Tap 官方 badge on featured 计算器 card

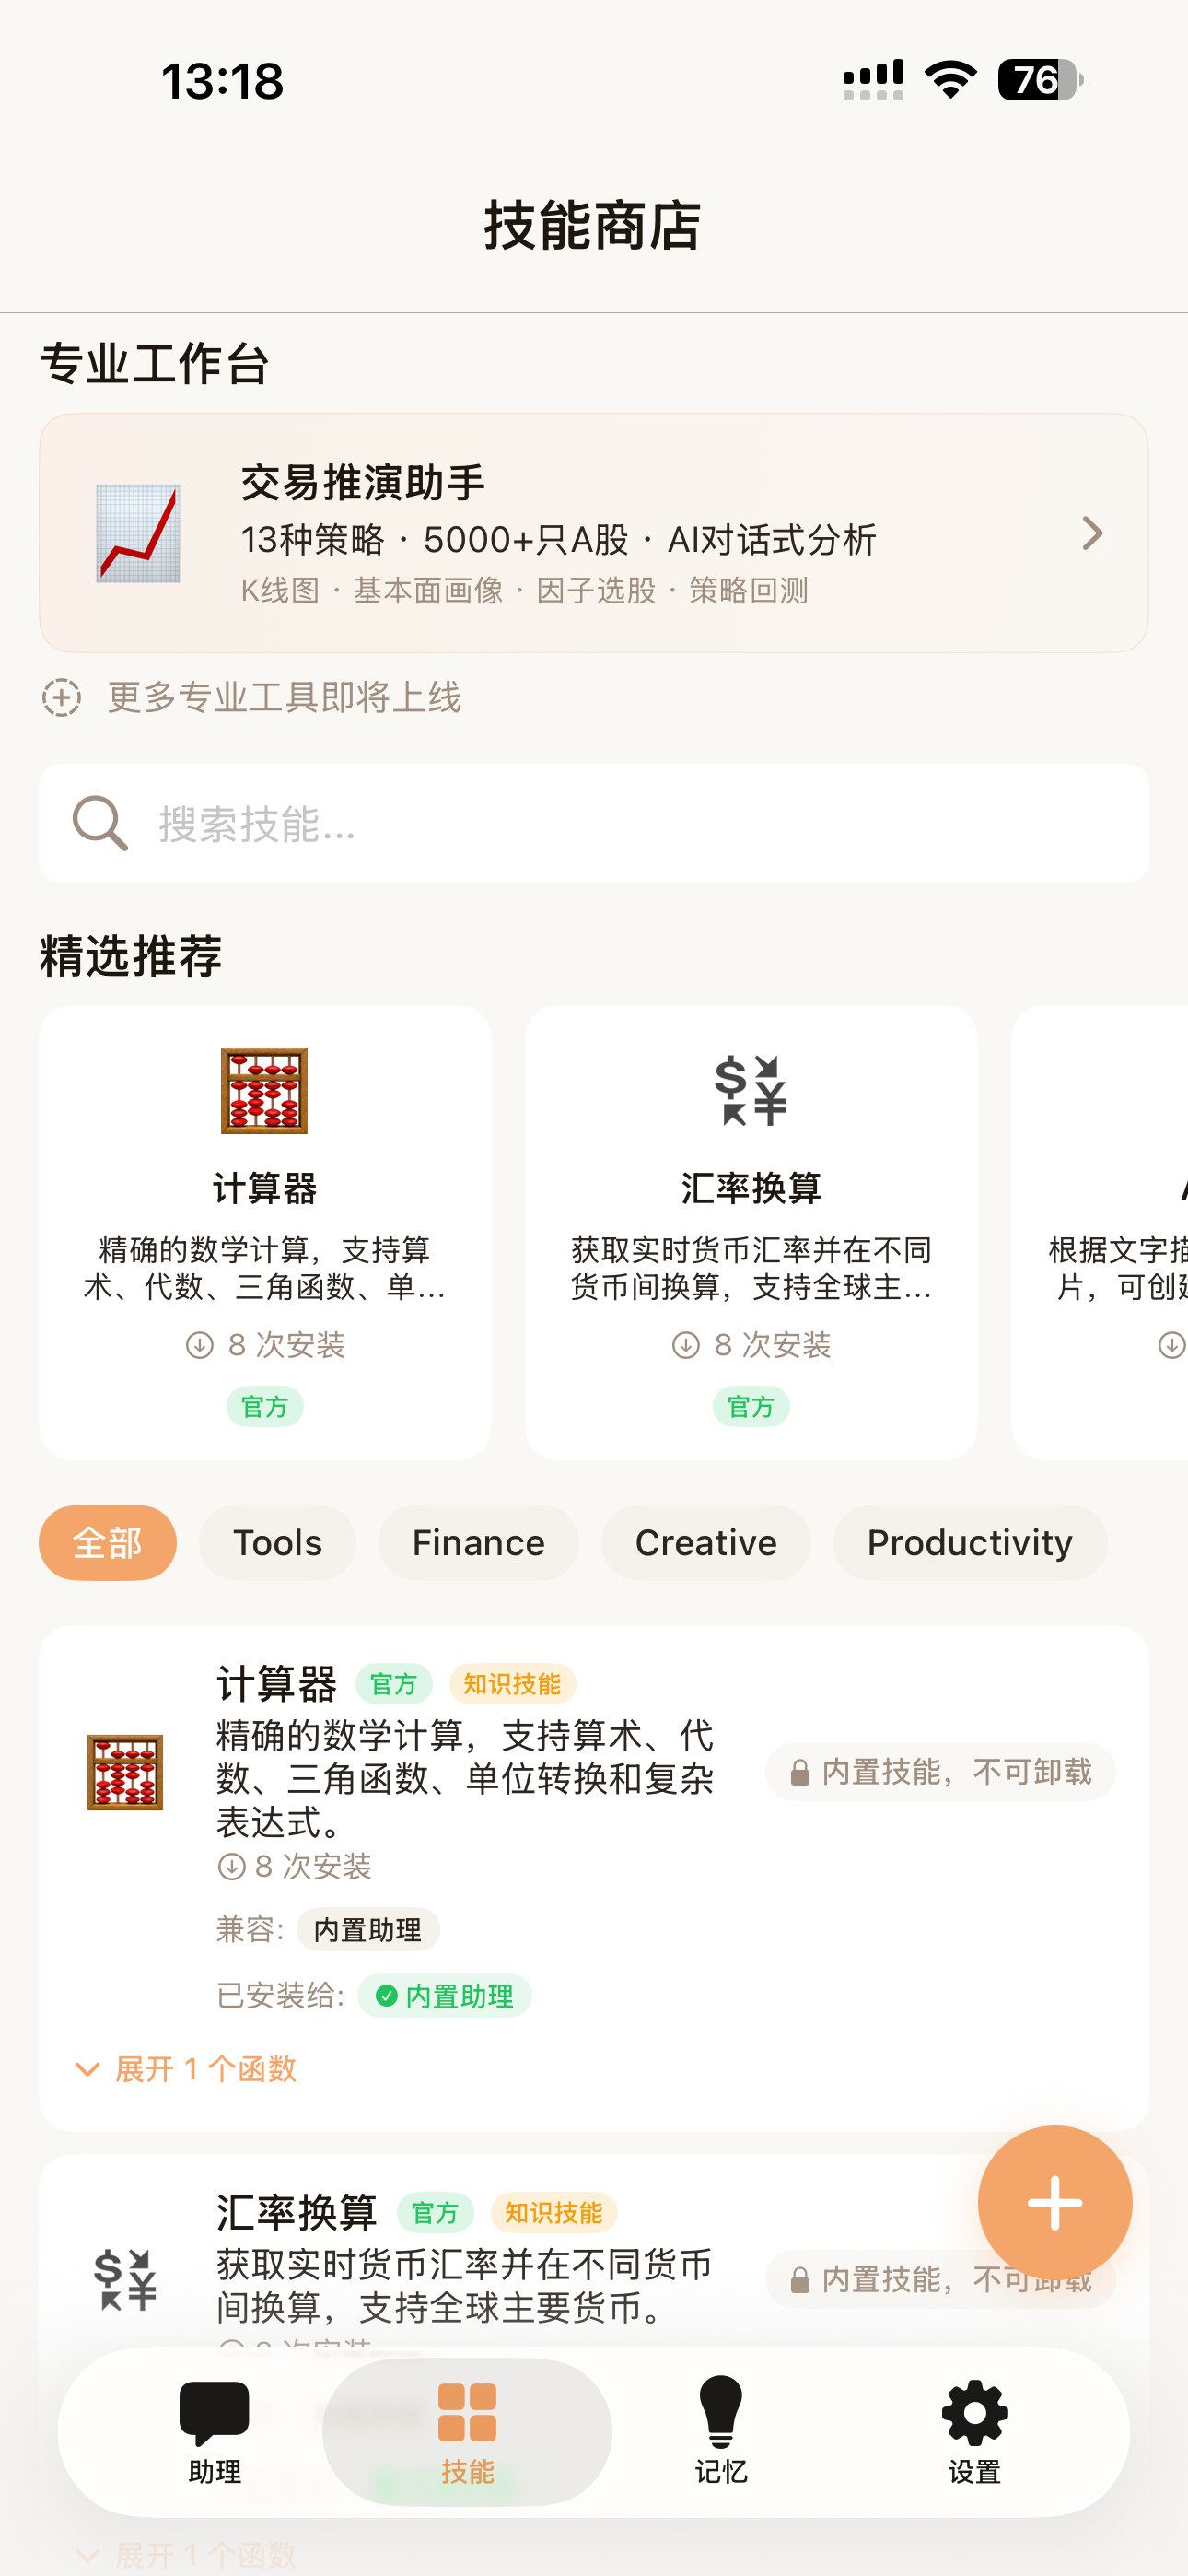coord(264,1407)
